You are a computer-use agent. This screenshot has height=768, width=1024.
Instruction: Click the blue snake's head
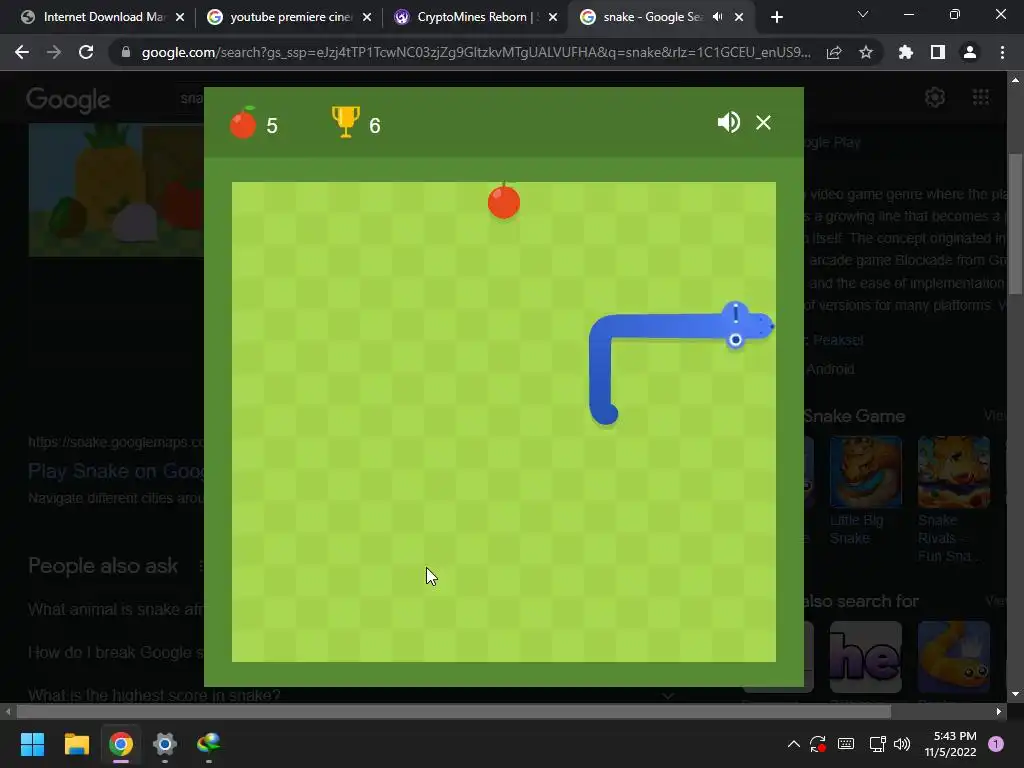click(746, 325)
